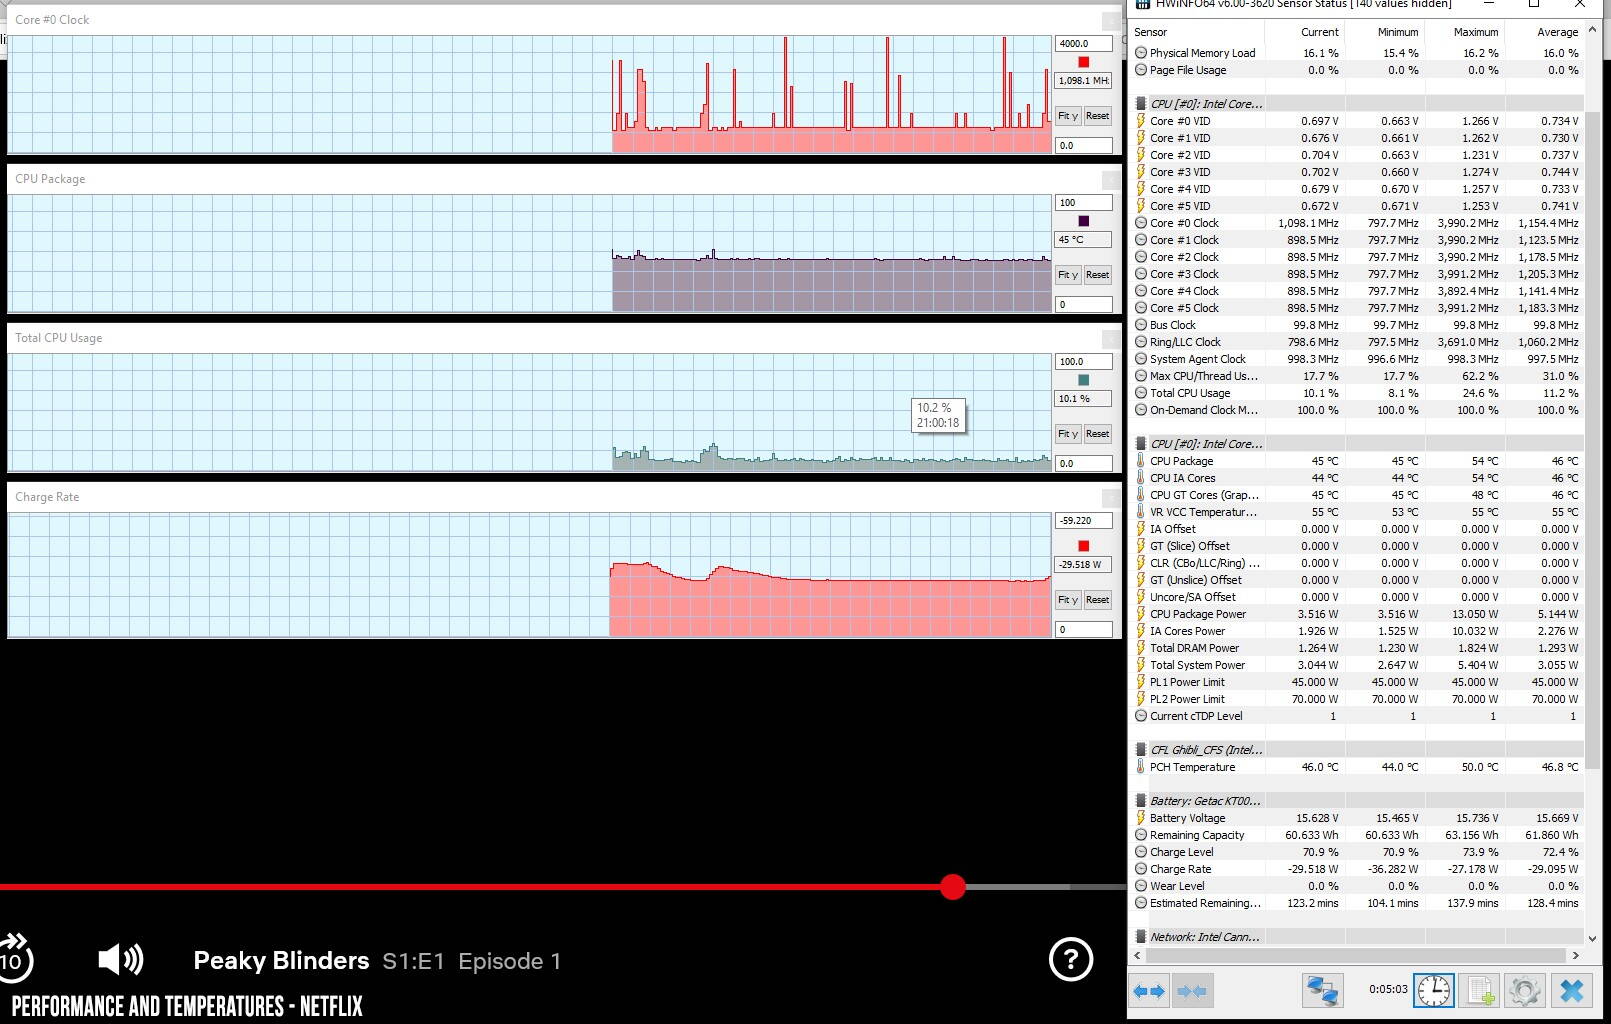This screenshot has width=1611, height=1024.
Task: Edit the -59.220 max field of Charge Rate
Action: (1084, 521)
